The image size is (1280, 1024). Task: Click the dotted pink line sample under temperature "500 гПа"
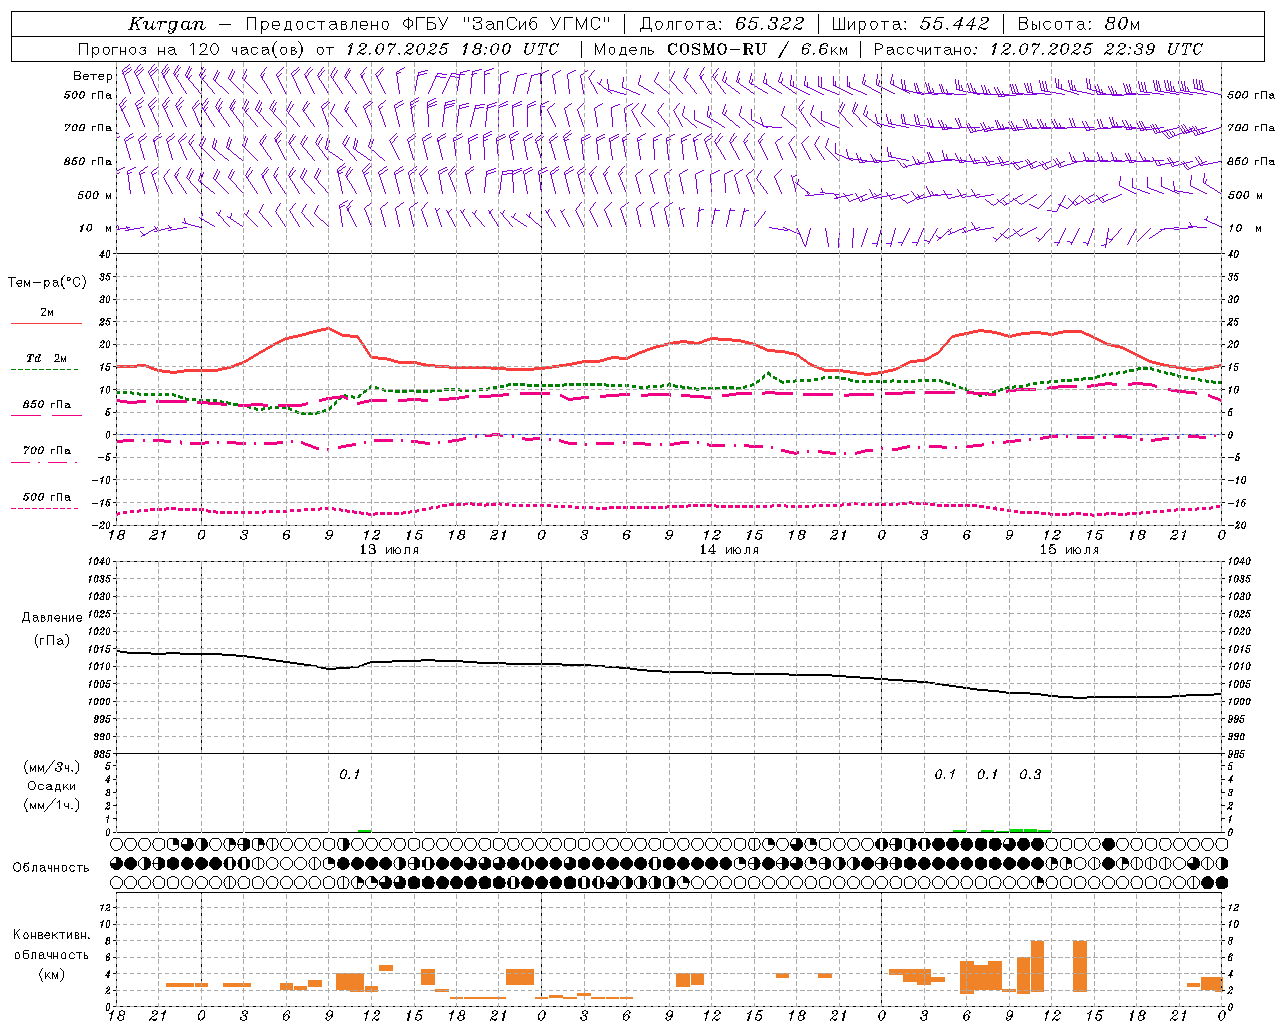[44, 509]
